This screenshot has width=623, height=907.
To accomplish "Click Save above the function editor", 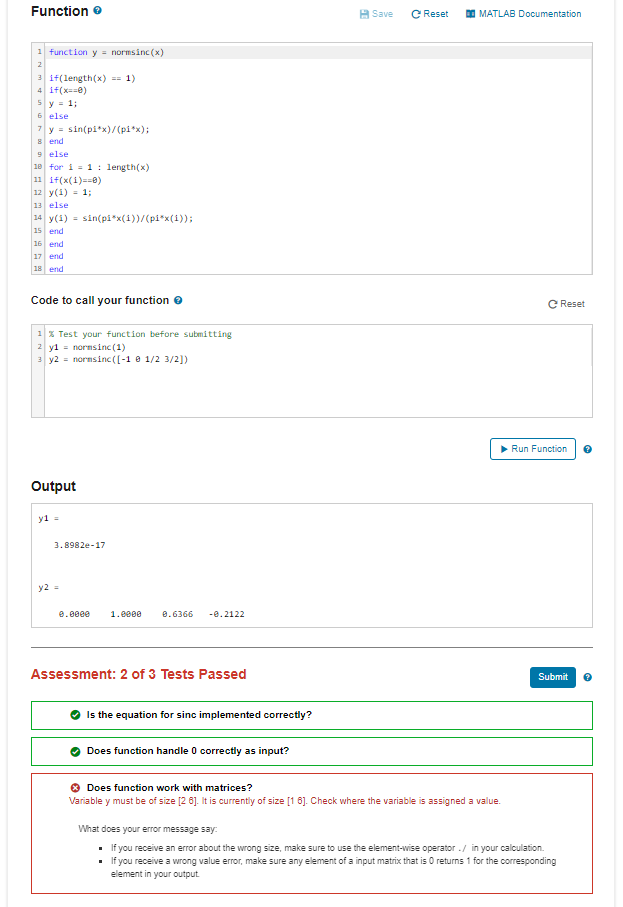I will click(x=376, y=14).
